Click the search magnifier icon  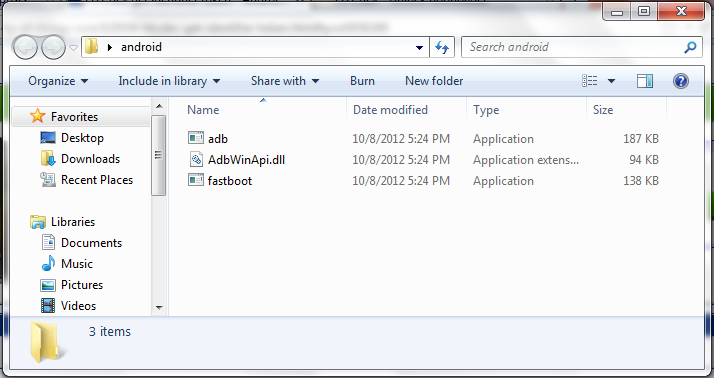pyautogui.click(x=691, y=47)
